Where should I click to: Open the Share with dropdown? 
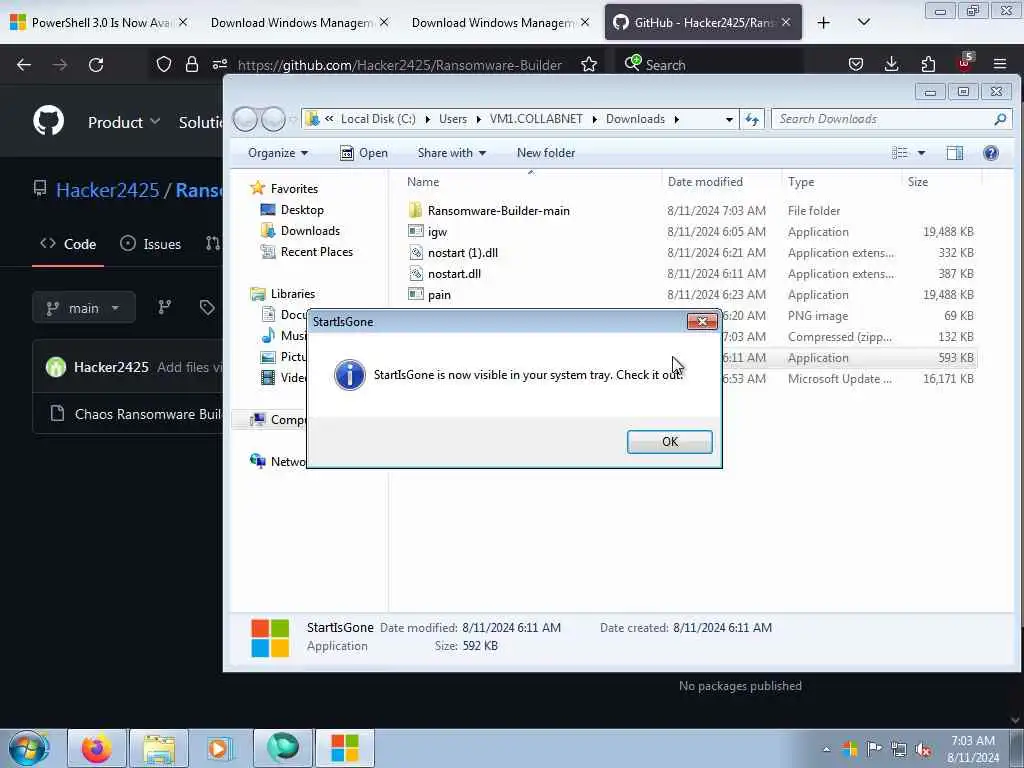point(451,153)
